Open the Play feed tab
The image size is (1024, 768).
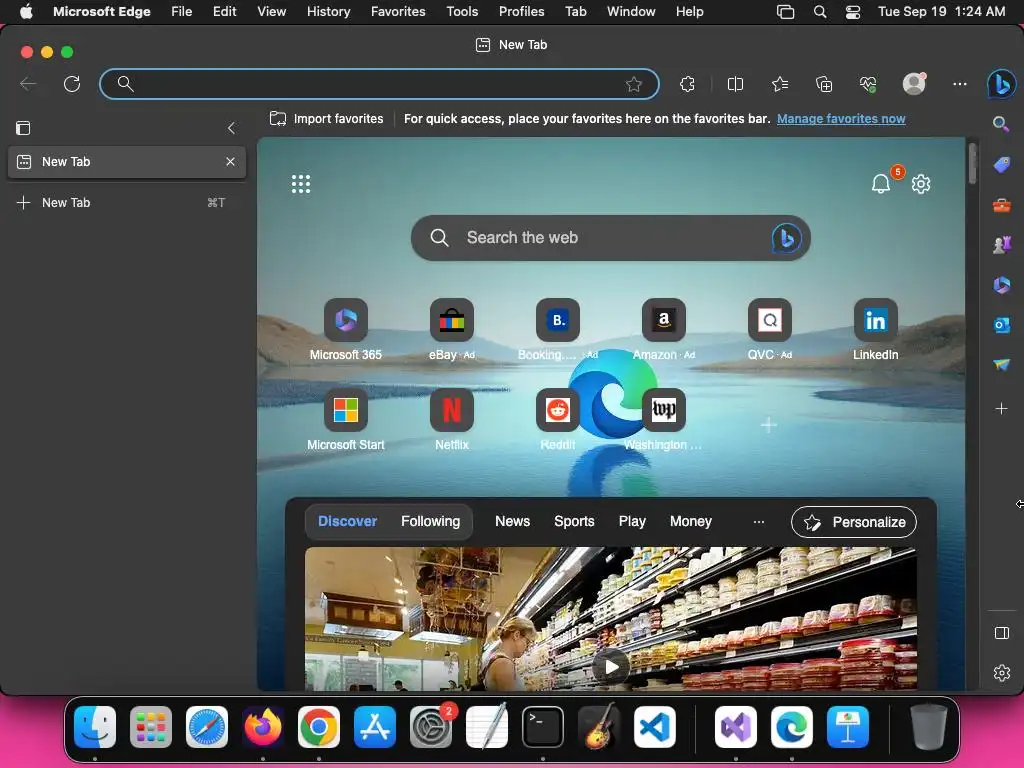pos(632,521)
